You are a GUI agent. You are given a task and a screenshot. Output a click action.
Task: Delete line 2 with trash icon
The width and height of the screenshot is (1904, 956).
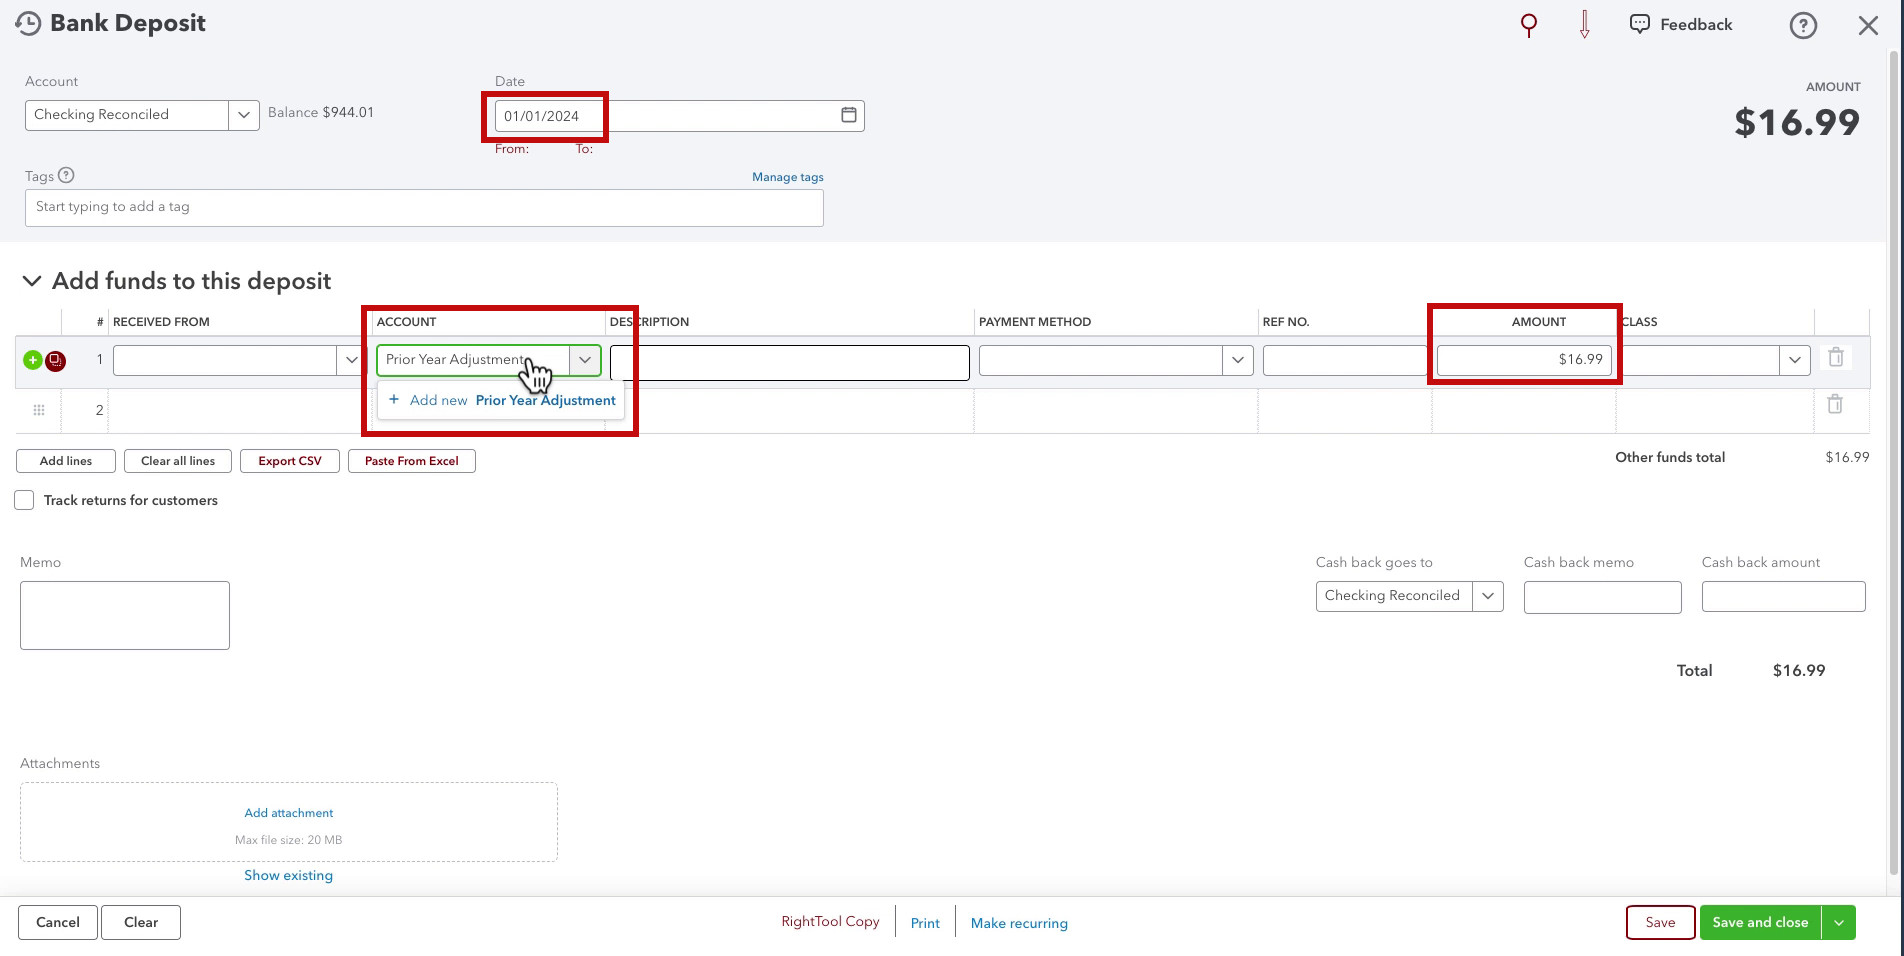pos(1835,404)
